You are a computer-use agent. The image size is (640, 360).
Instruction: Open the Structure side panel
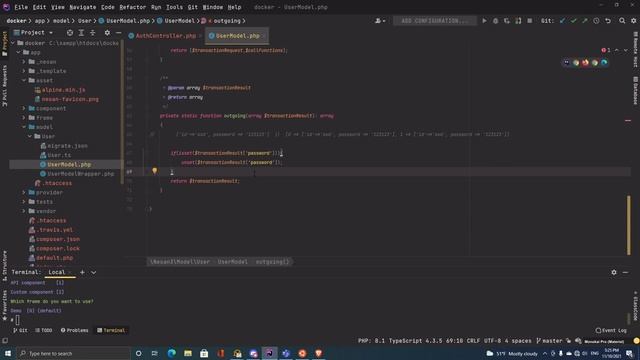tap(4, 266)
